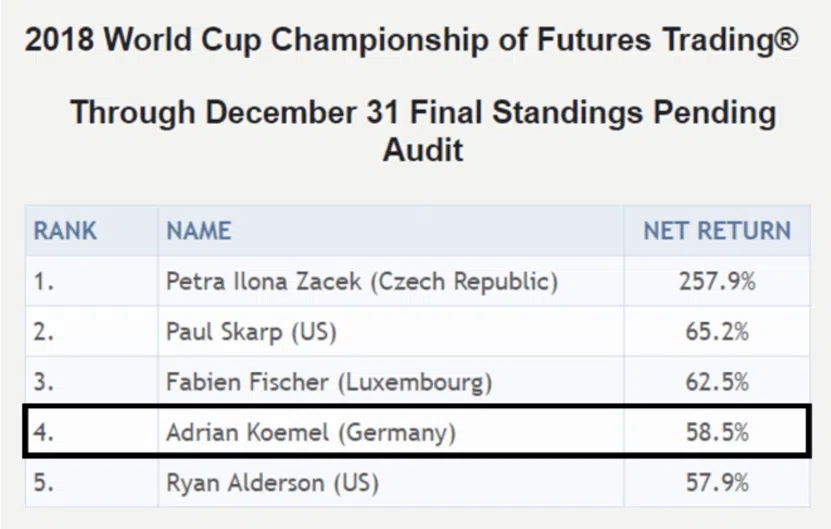Click the NET RETURN column header
The width and height of the screenshot is (831, 529).
point(717,231)
